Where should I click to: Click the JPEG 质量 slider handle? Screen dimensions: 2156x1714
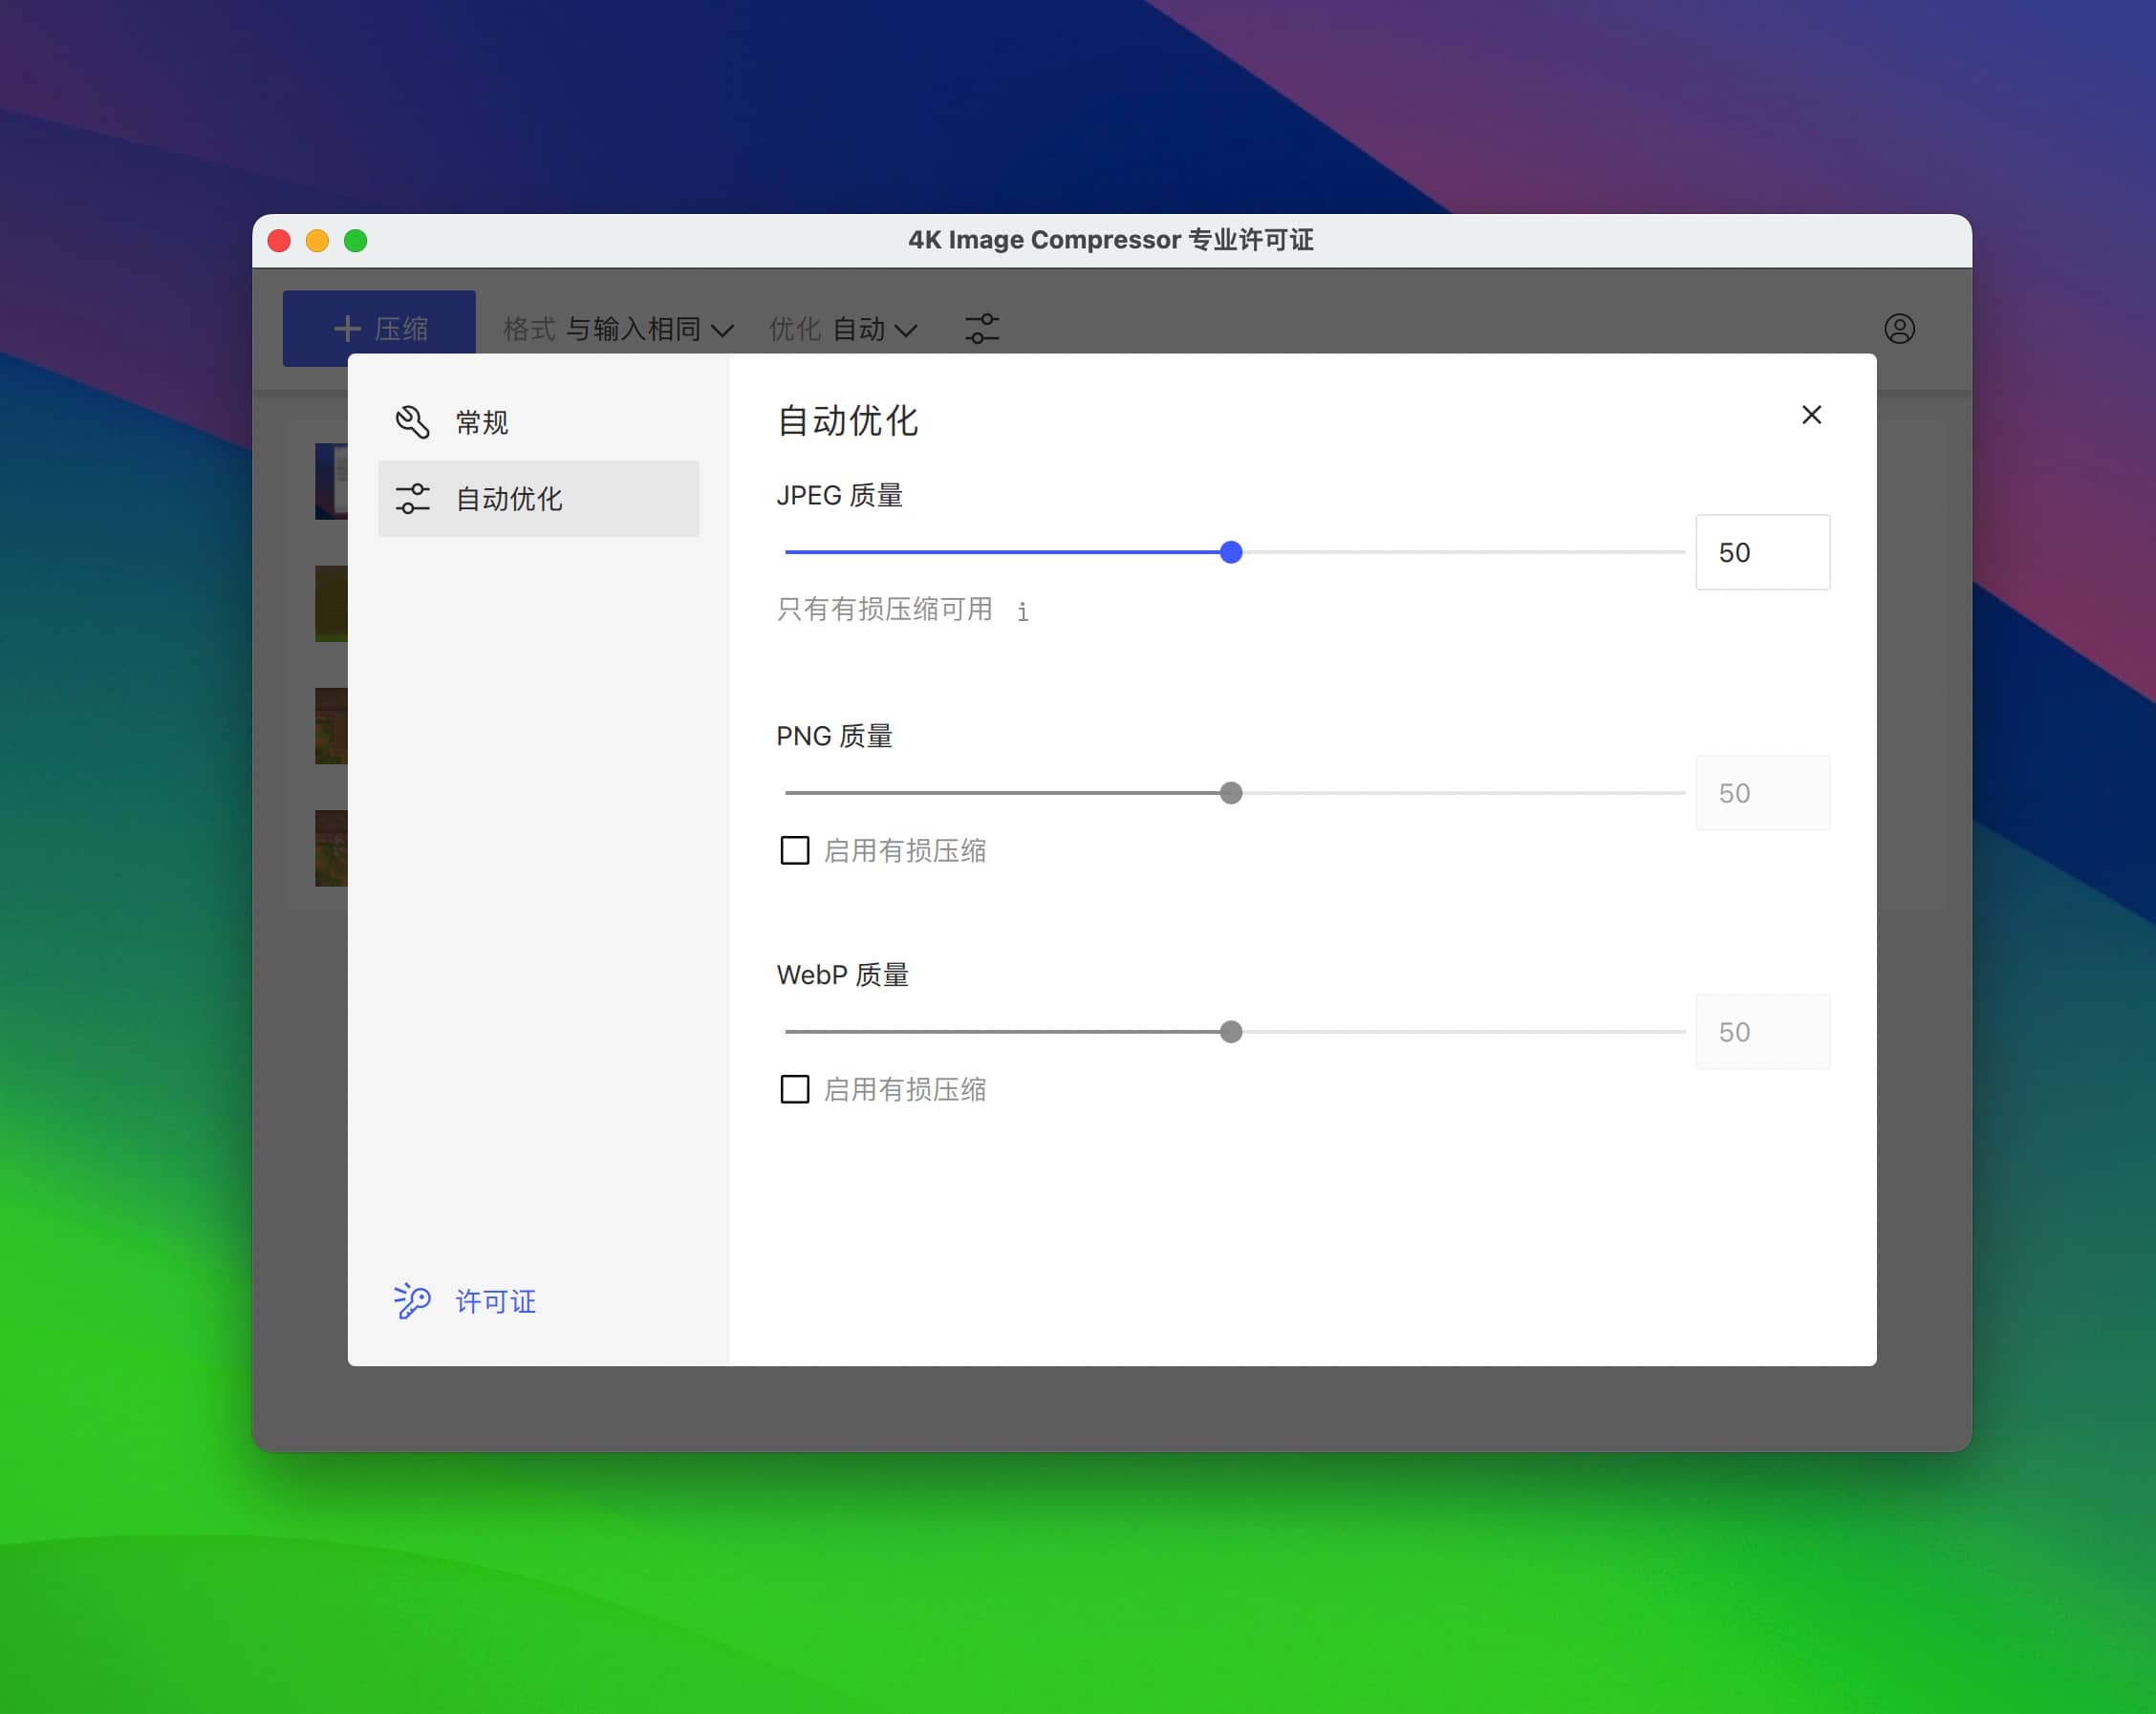pyautogui.click(x=1231, y=552)
